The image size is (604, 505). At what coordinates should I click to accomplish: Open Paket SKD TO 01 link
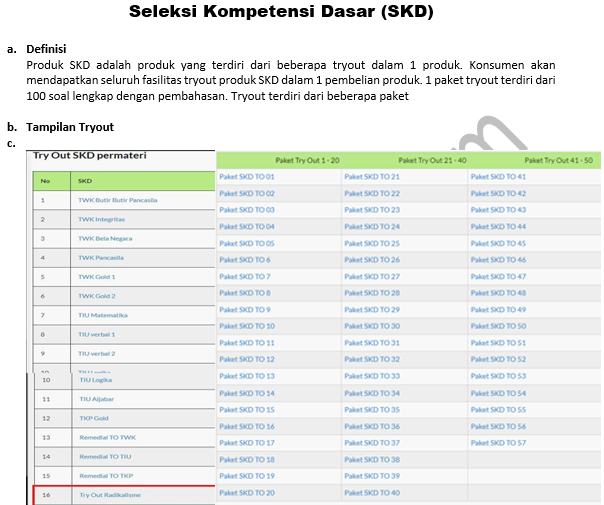[246, 177]
